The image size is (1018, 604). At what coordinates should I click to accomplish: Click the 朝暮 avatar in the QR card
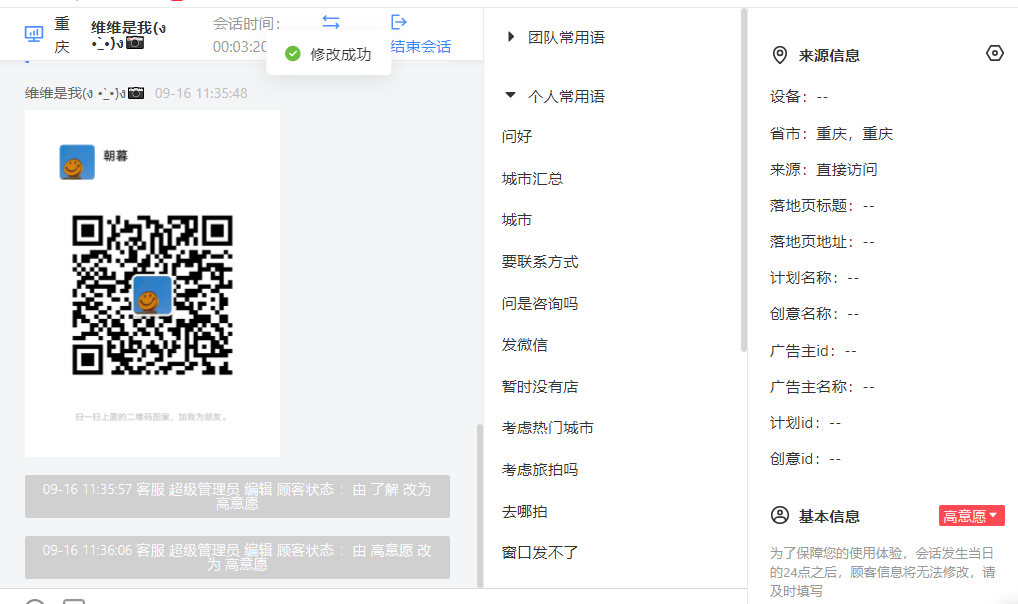point(77,162)
